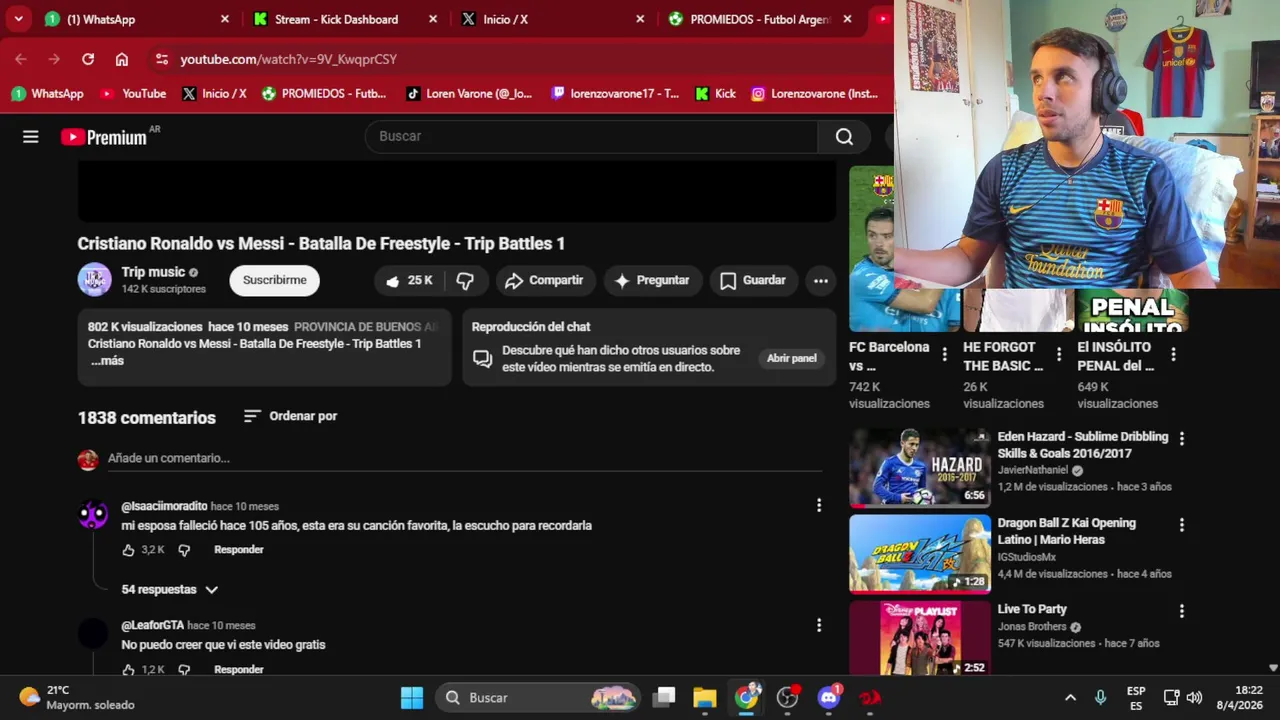Click the YouTube Premium logo
Image resolution: width=1280 pixels, height=720 pixels.
tap(104, 137)
